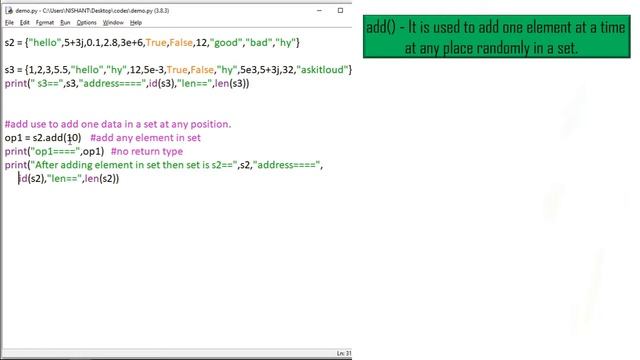The height and width of the screenshot is (360, 640).
Task: Maximize the demo.py IDLE window
Action: click(x=340, y=11)
